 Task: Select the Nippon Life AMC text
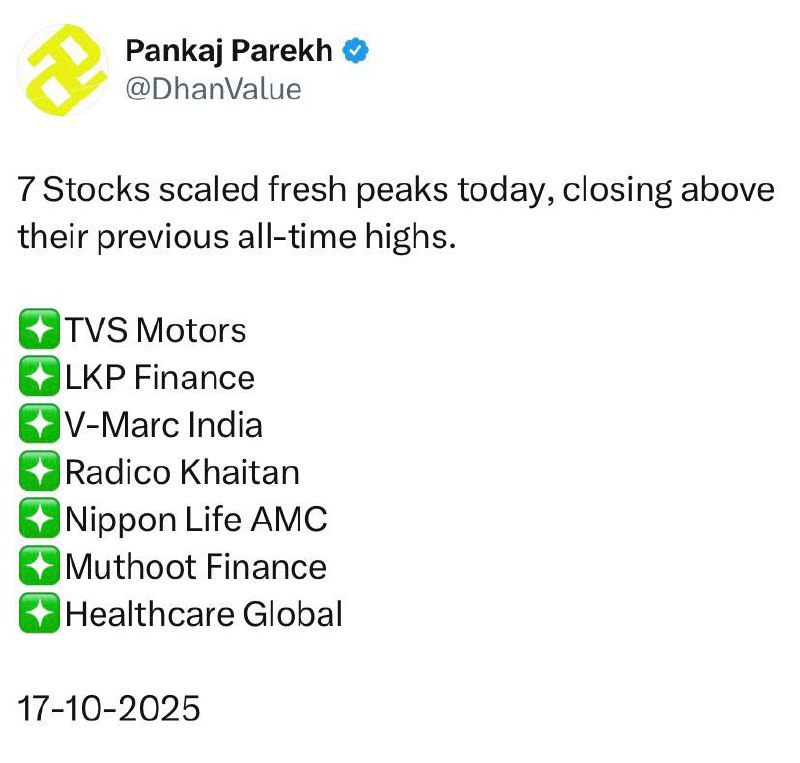click(x=196, y=520)
